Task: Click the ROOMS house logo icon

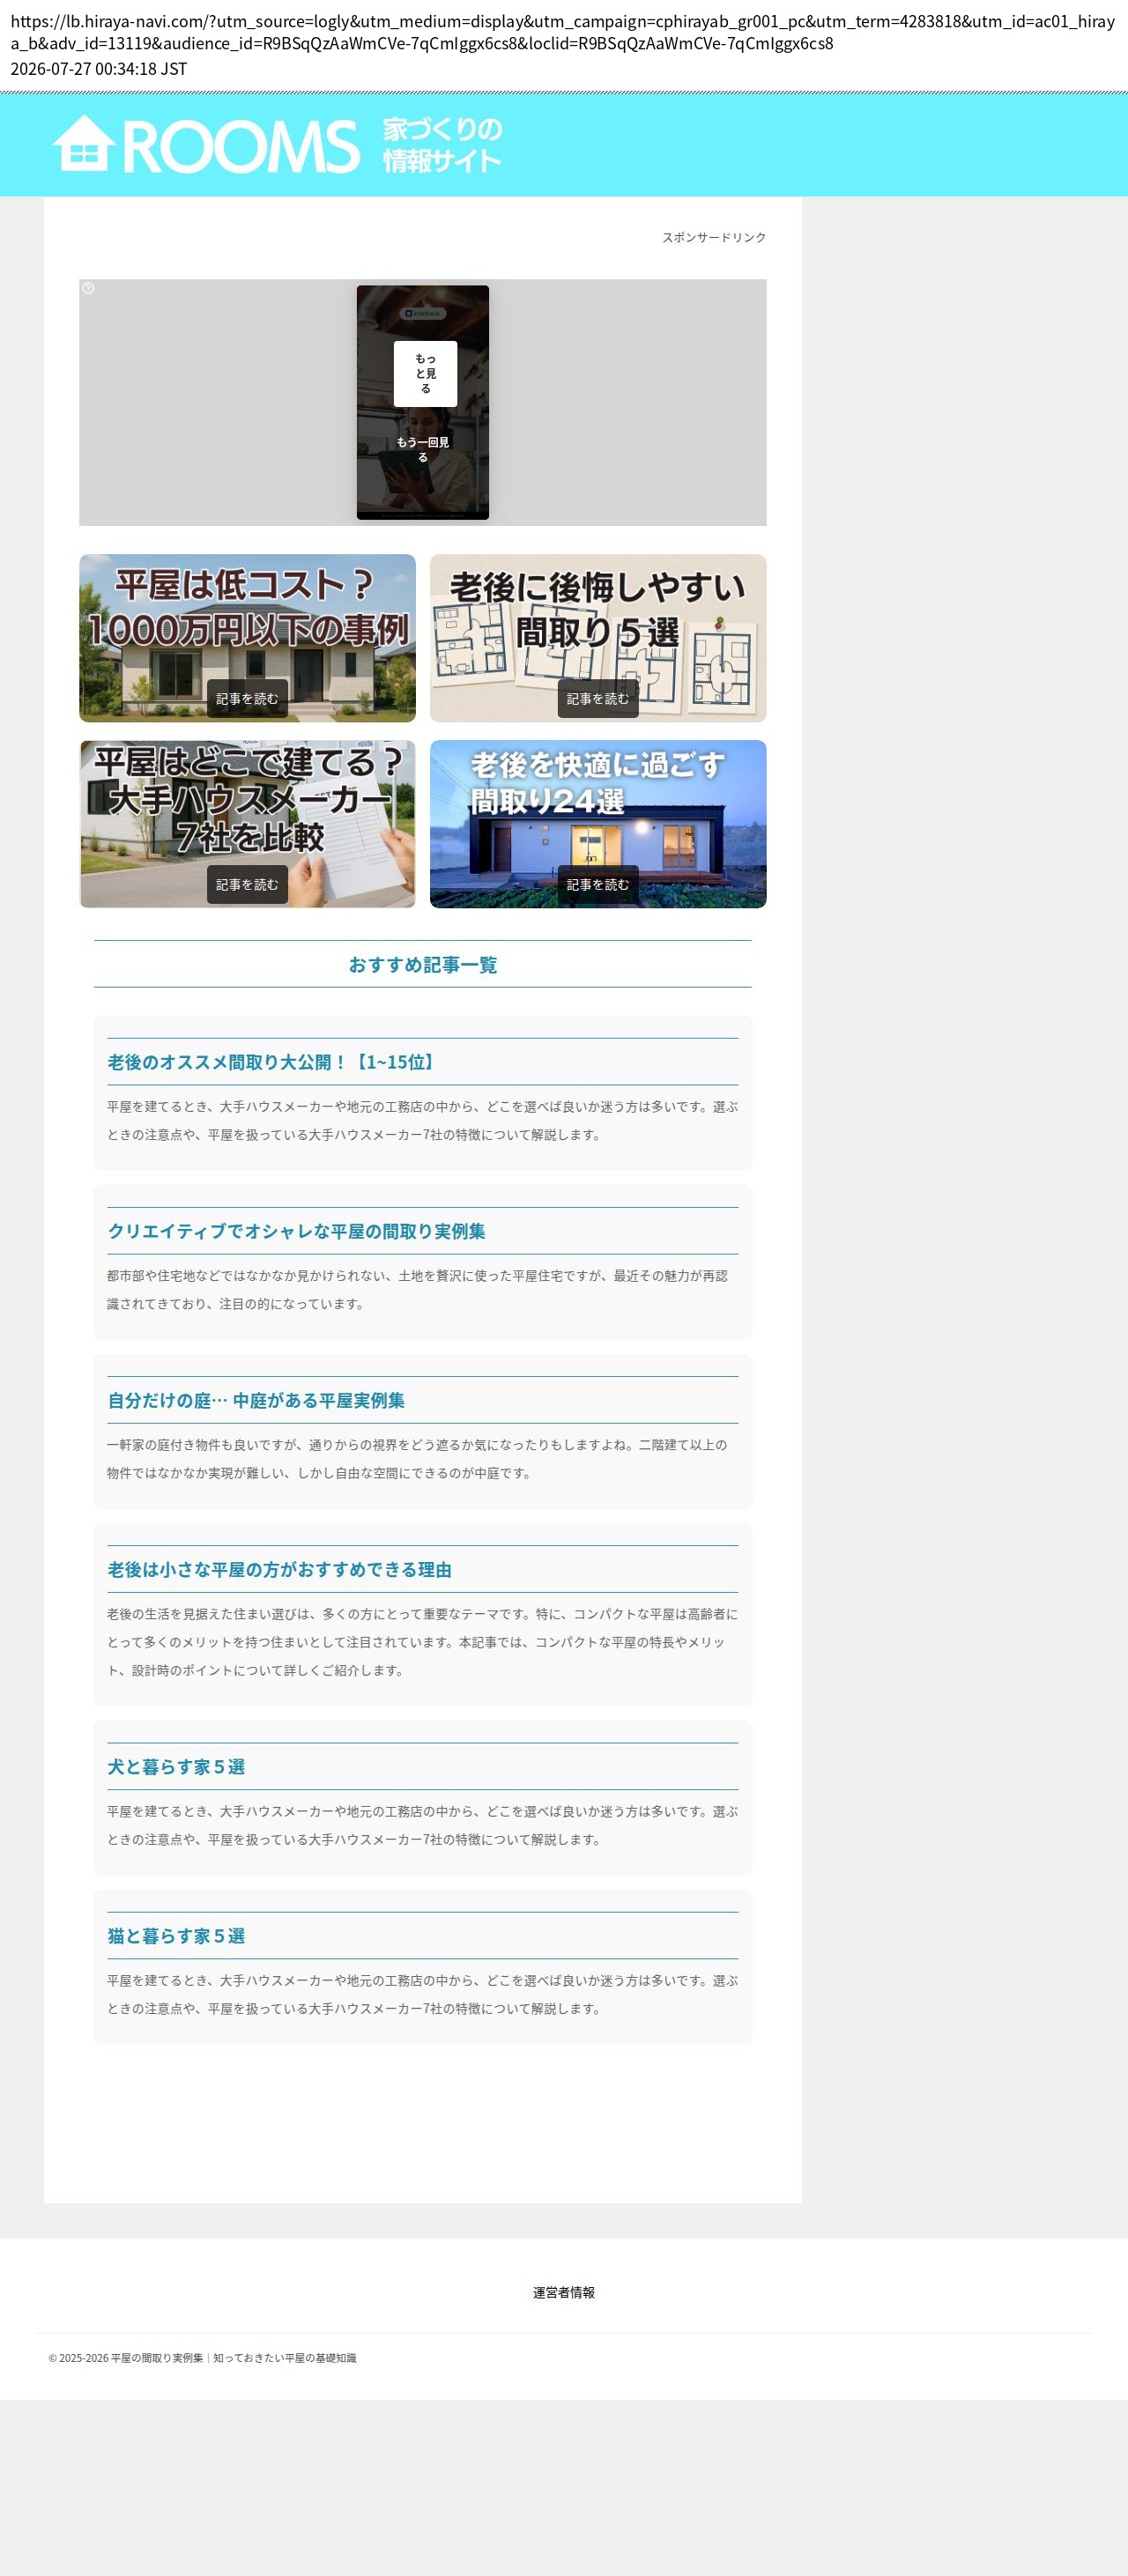Action: pyautogui.click(x=83, y=143)
